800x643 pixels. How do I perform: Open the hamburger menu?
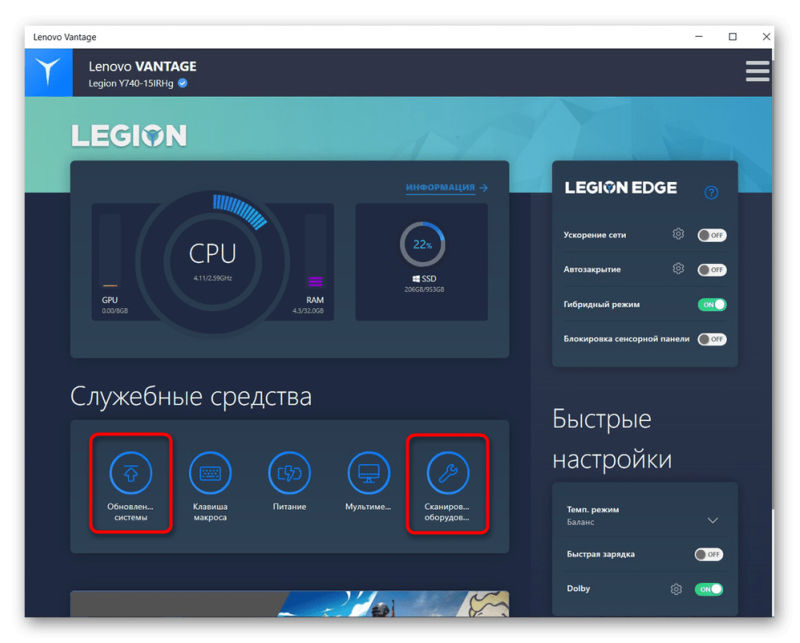(757, 71)
